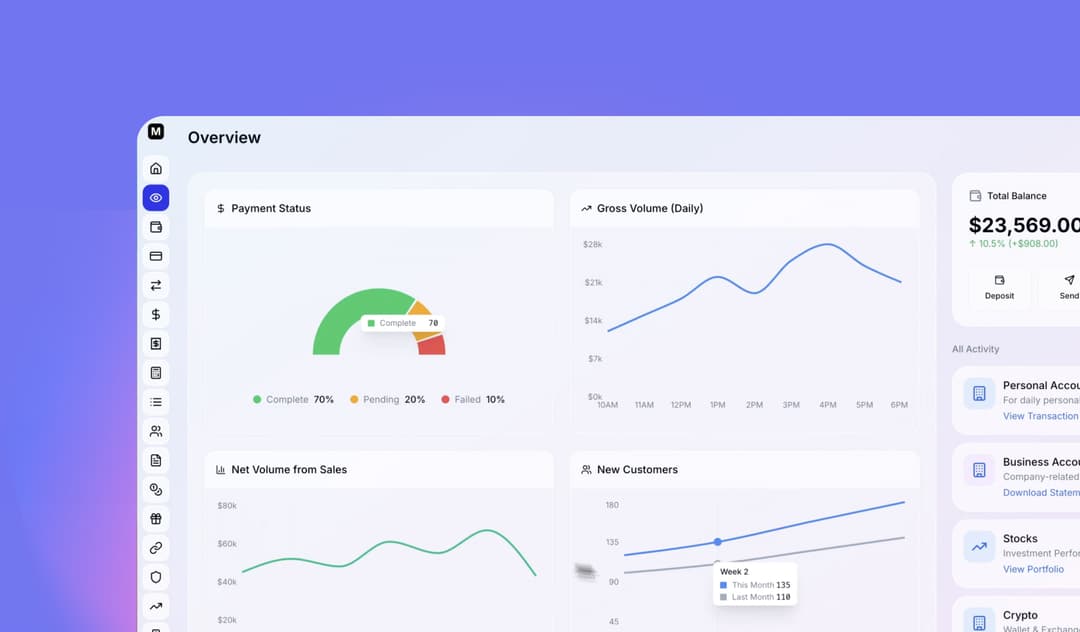Open the shield security icon in the sidebar
Image resolution: width=1080 pixels, height=632 pixels.
(x=155, y=577)
